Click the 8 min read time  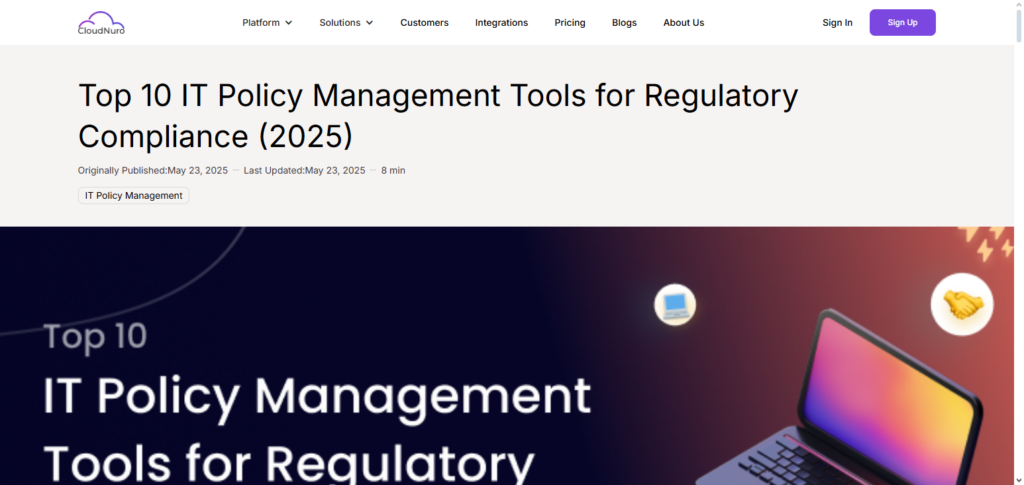pos(393,170)
